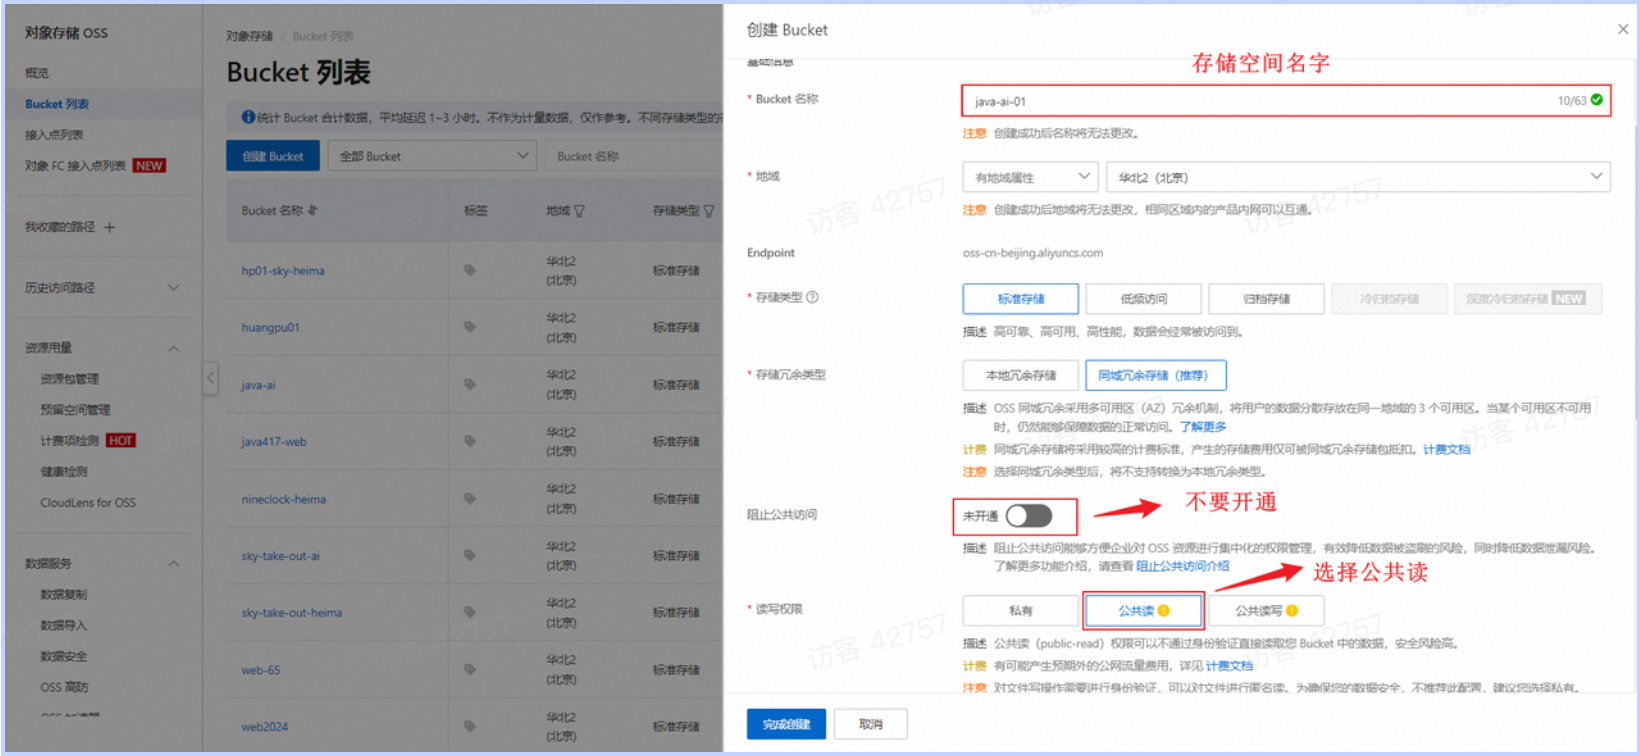The height and width of the screenshot is (756, 1640).
Task: Click the 完成创建 button
Action: [x=786, y=724]
